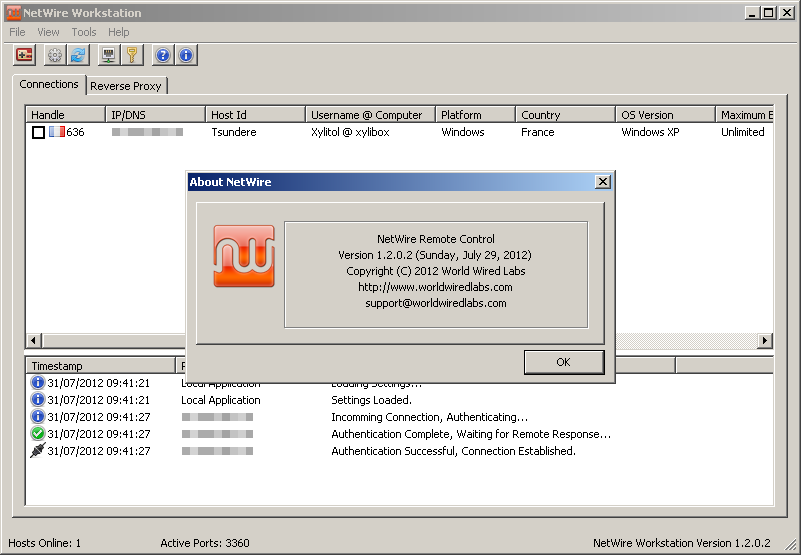
Task: Click the Version 1.2.0.2 line in About dialog
Action: pyautogui.click(x=435, y=255)
